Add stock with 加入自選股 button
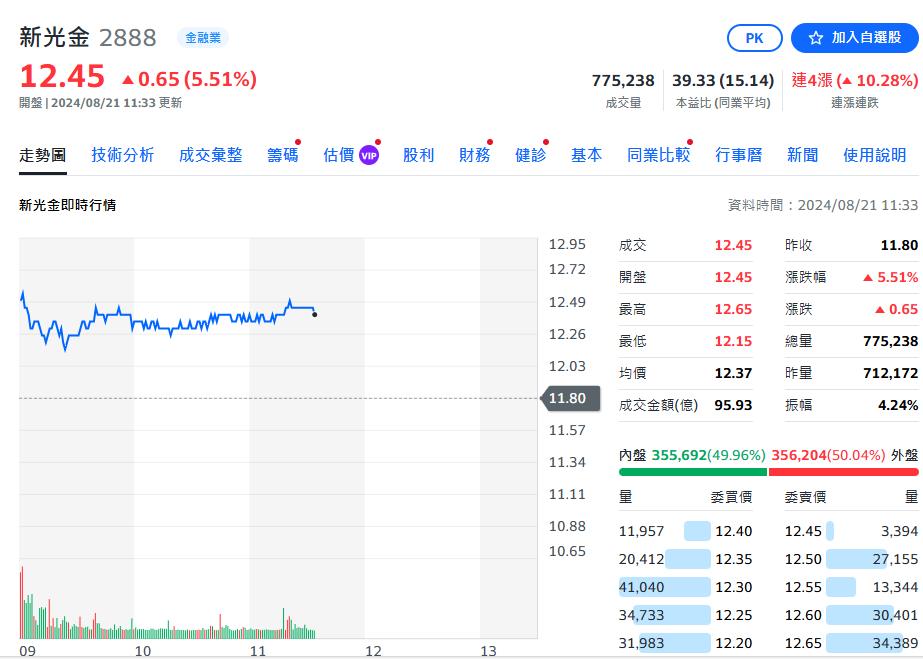 click(855, 38)
